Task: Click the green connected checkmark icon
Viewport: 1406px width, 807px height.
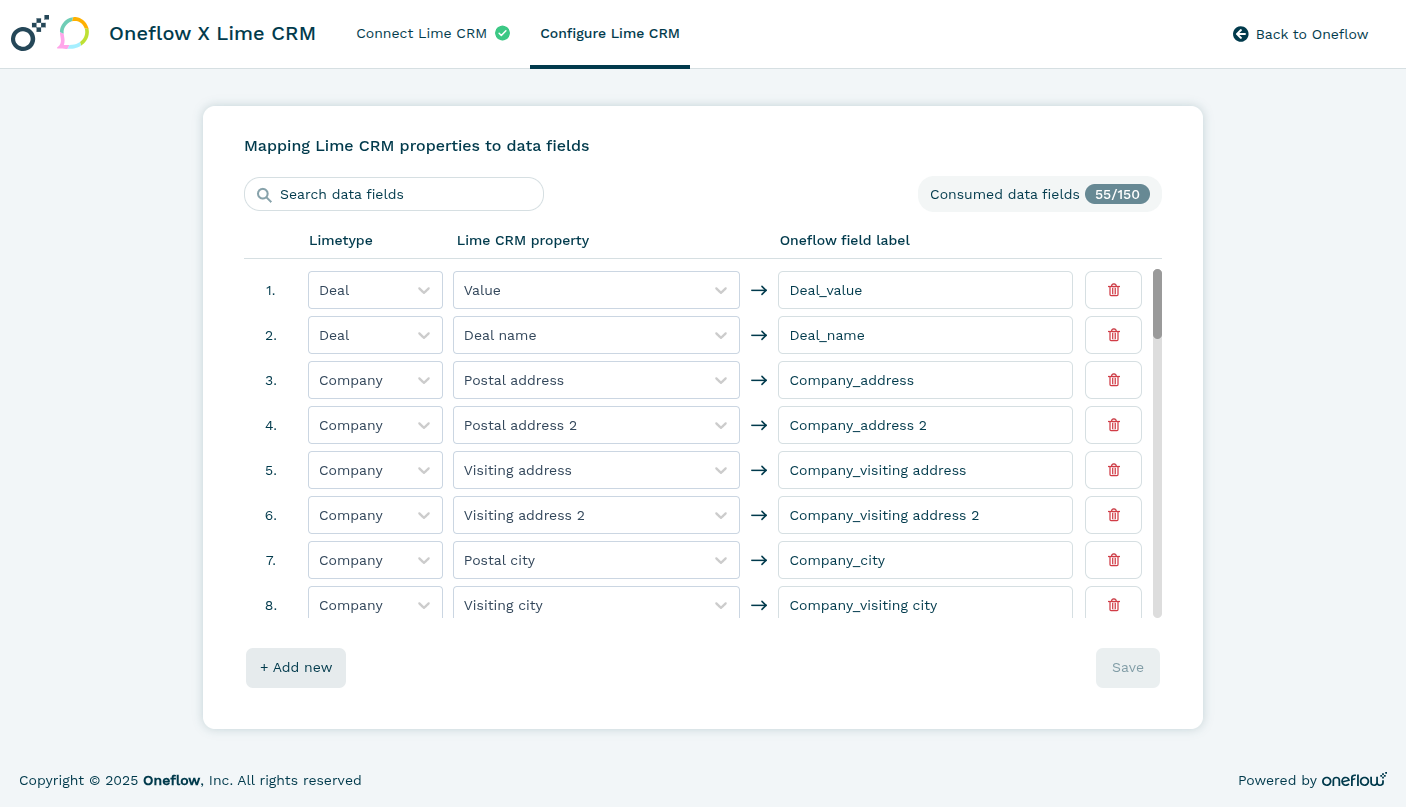Action: tap(502, 33)
